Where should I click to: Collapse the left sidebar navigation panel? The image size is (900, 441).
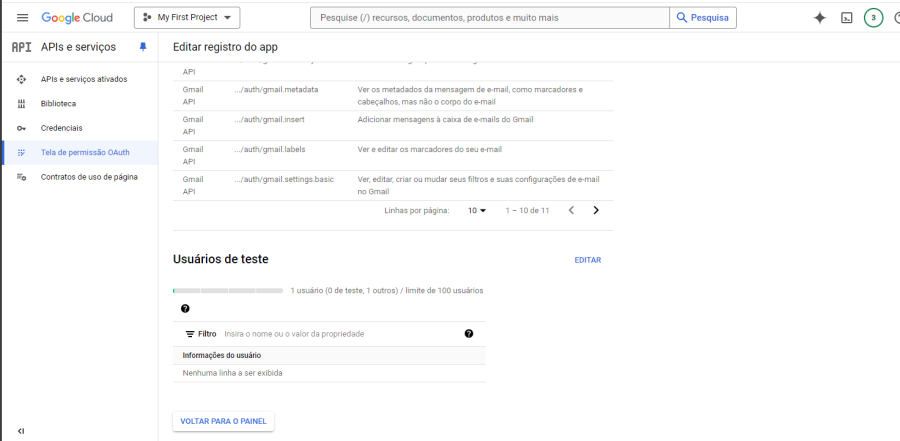(21, 431)
